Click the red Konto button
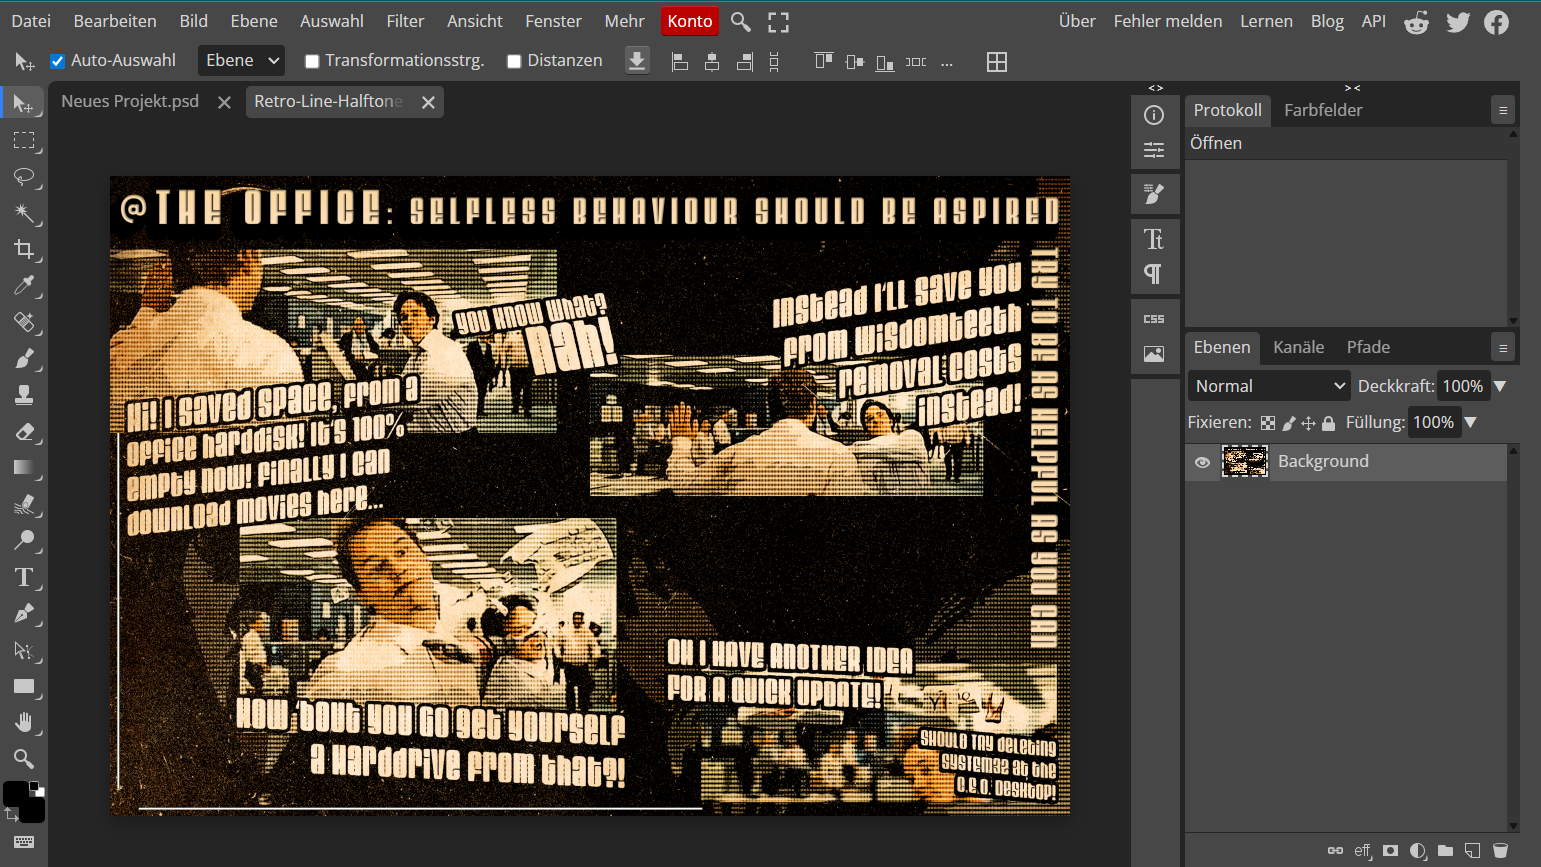Image resolution: width=1541 pixels, height=867 pixels. pos(689,21)
